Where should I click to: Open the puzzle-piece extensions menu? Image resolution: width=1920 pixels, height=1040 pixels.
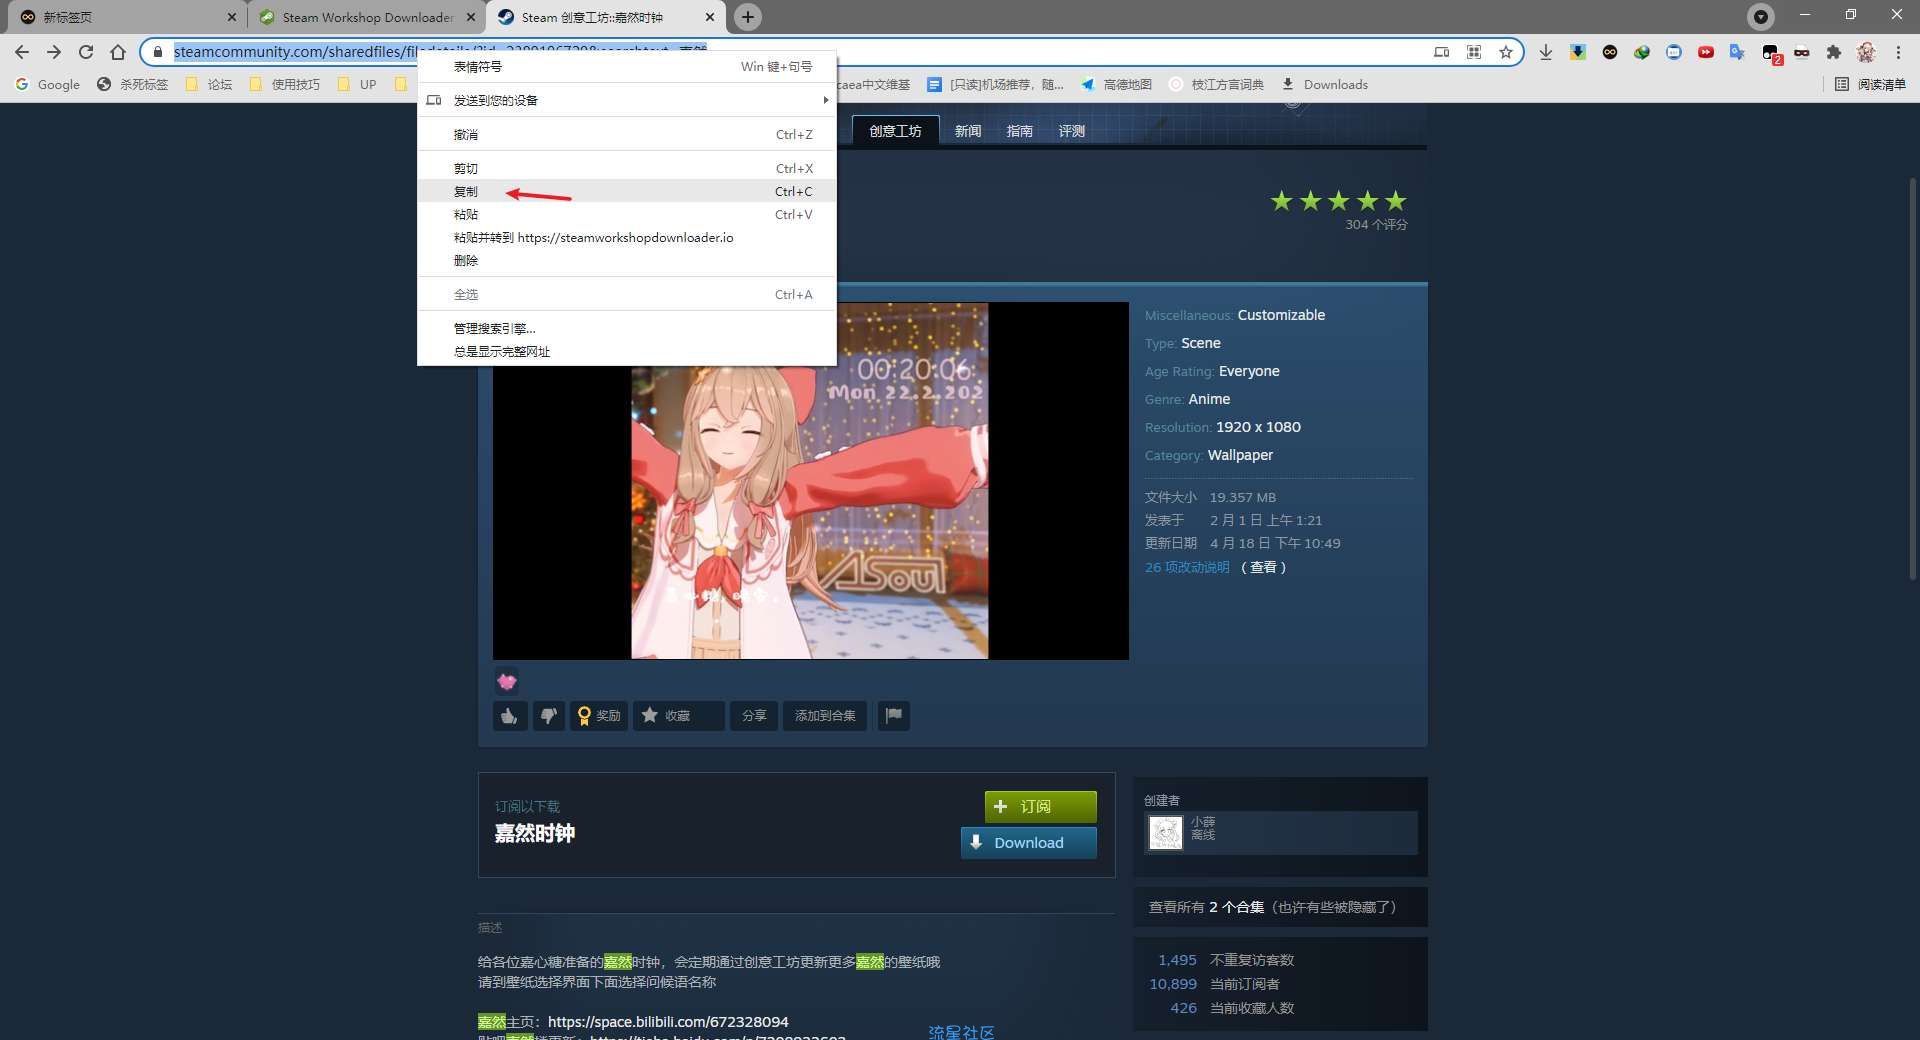(1834, 52)
